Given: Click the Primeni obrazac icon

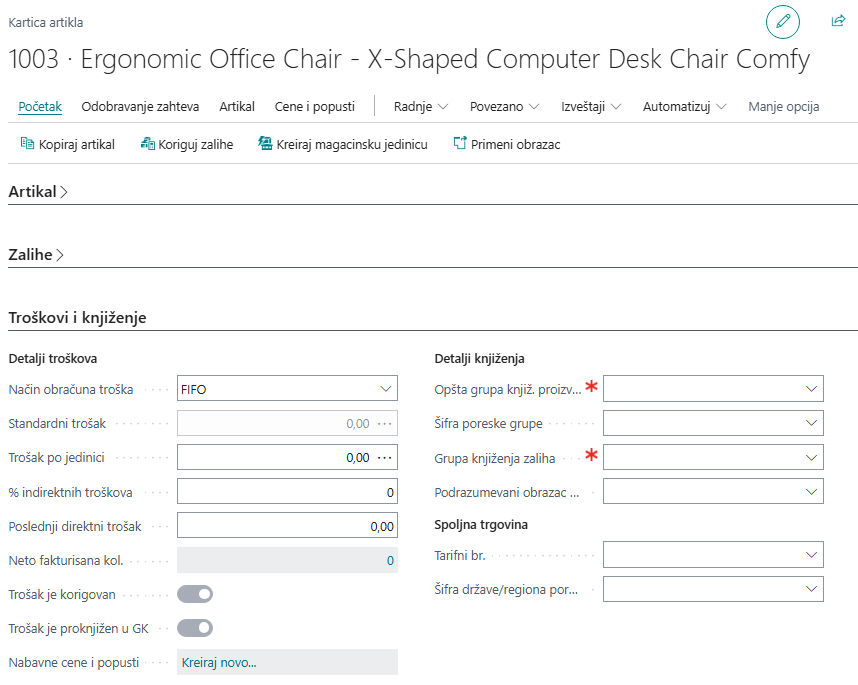Looking at the screenshot, I should pyautogui.click(x=460, y=144).
